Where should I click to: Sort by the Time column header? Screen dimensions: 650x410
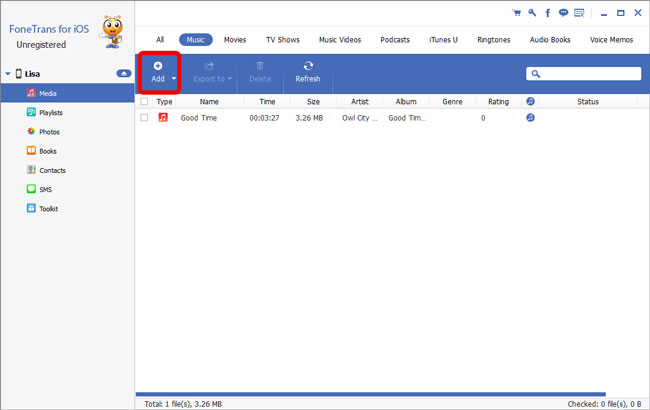click(x=267, y=102)
